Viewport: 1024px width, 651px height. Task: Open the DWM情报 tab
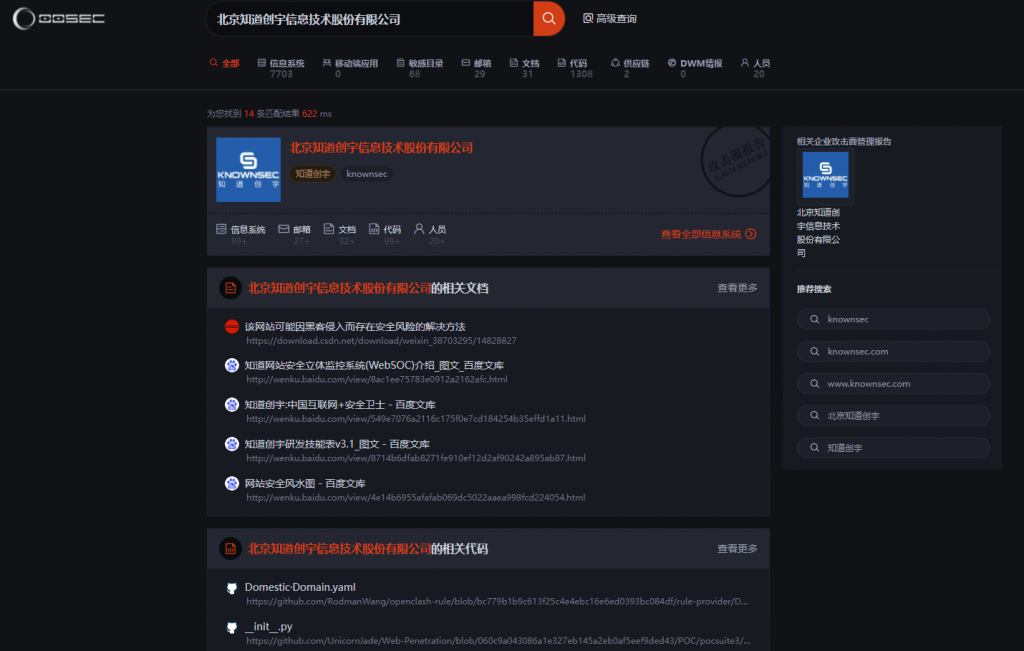[695, 68]
